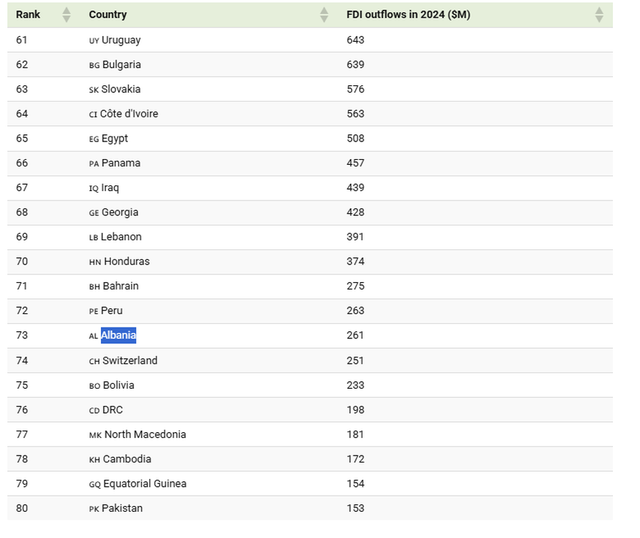Click Slovakia's FDI value 576
The width and height of the screenshot is (640, 538).
click(355, 89)
